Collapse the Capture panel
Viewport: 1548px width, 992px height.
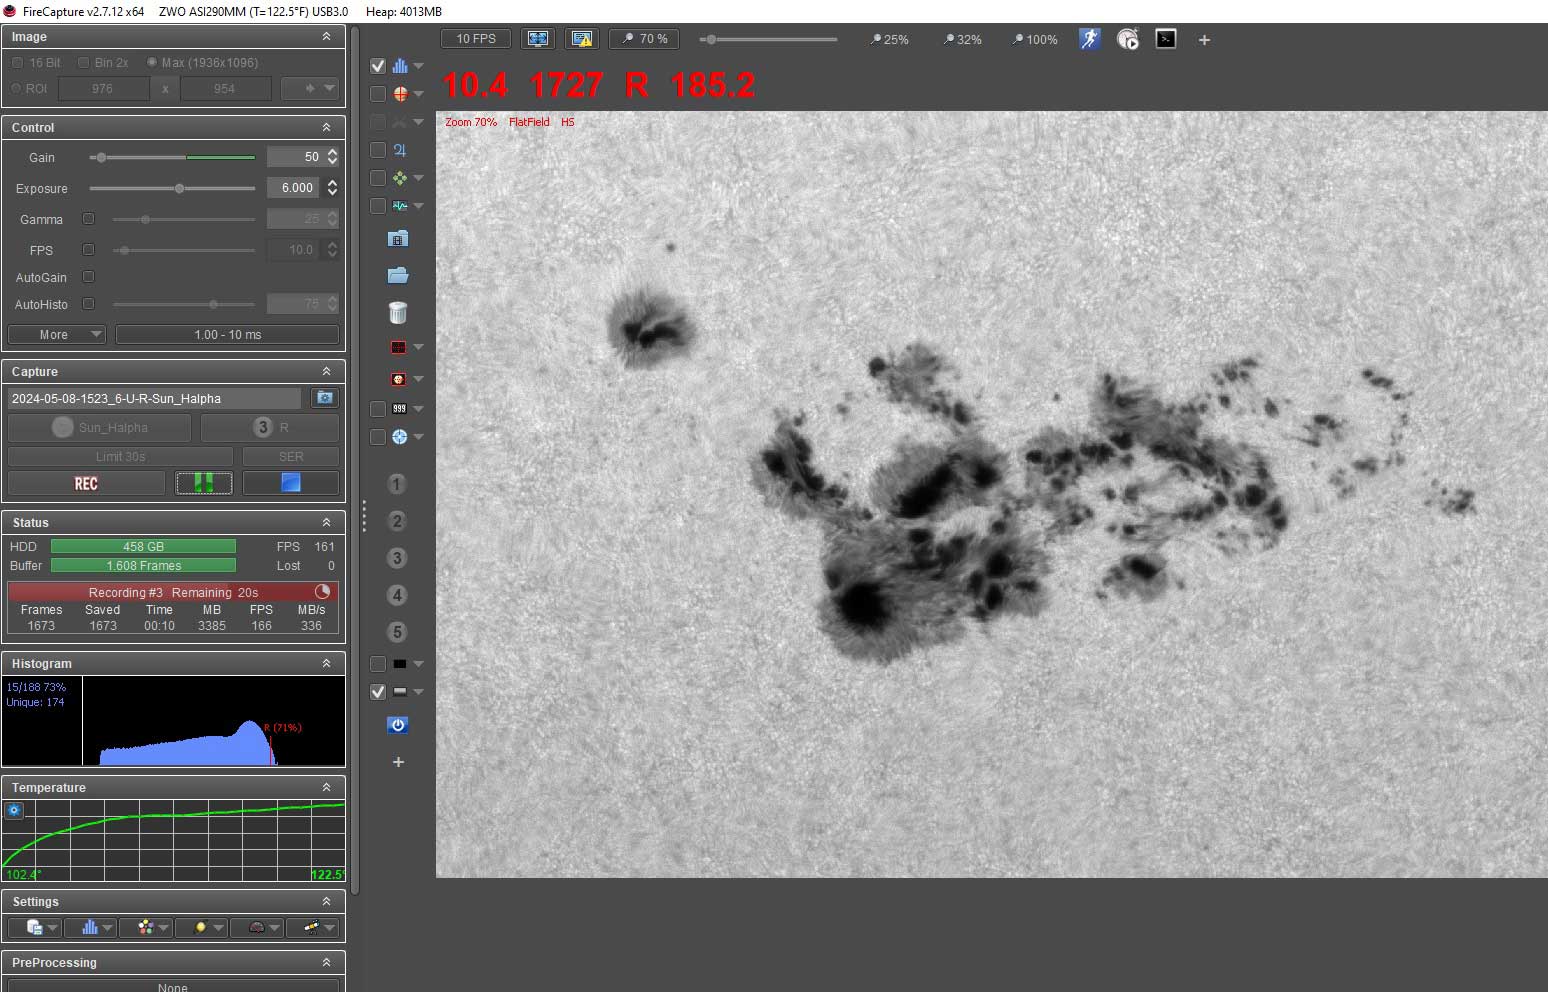pyautogui.click(x=326, y=372)
